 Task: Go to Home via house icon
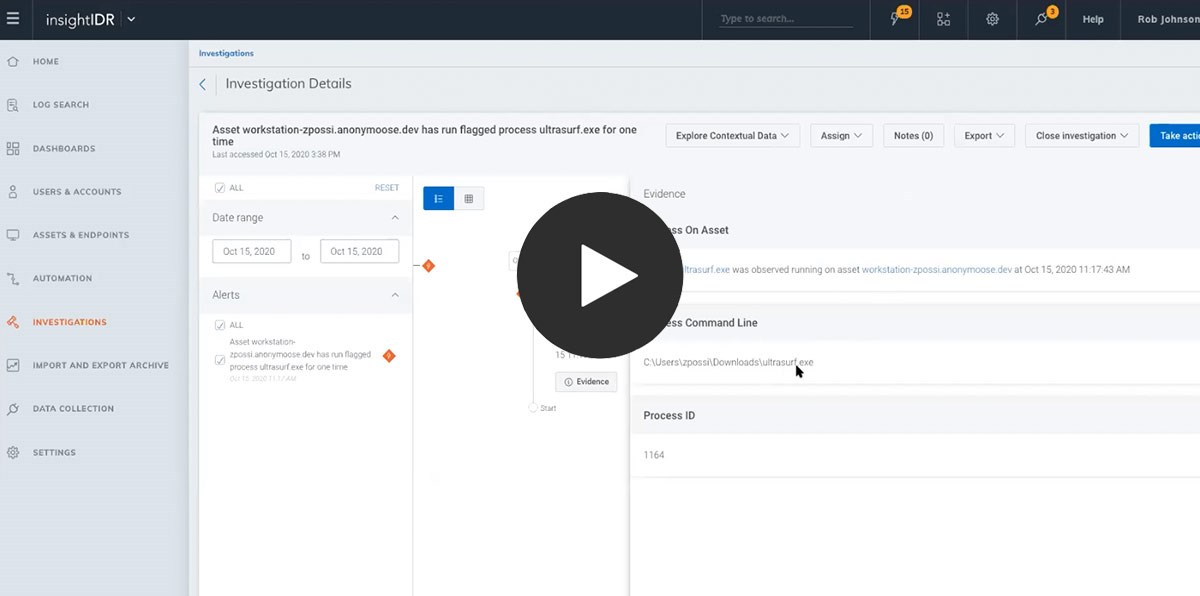tap(13, 61)
